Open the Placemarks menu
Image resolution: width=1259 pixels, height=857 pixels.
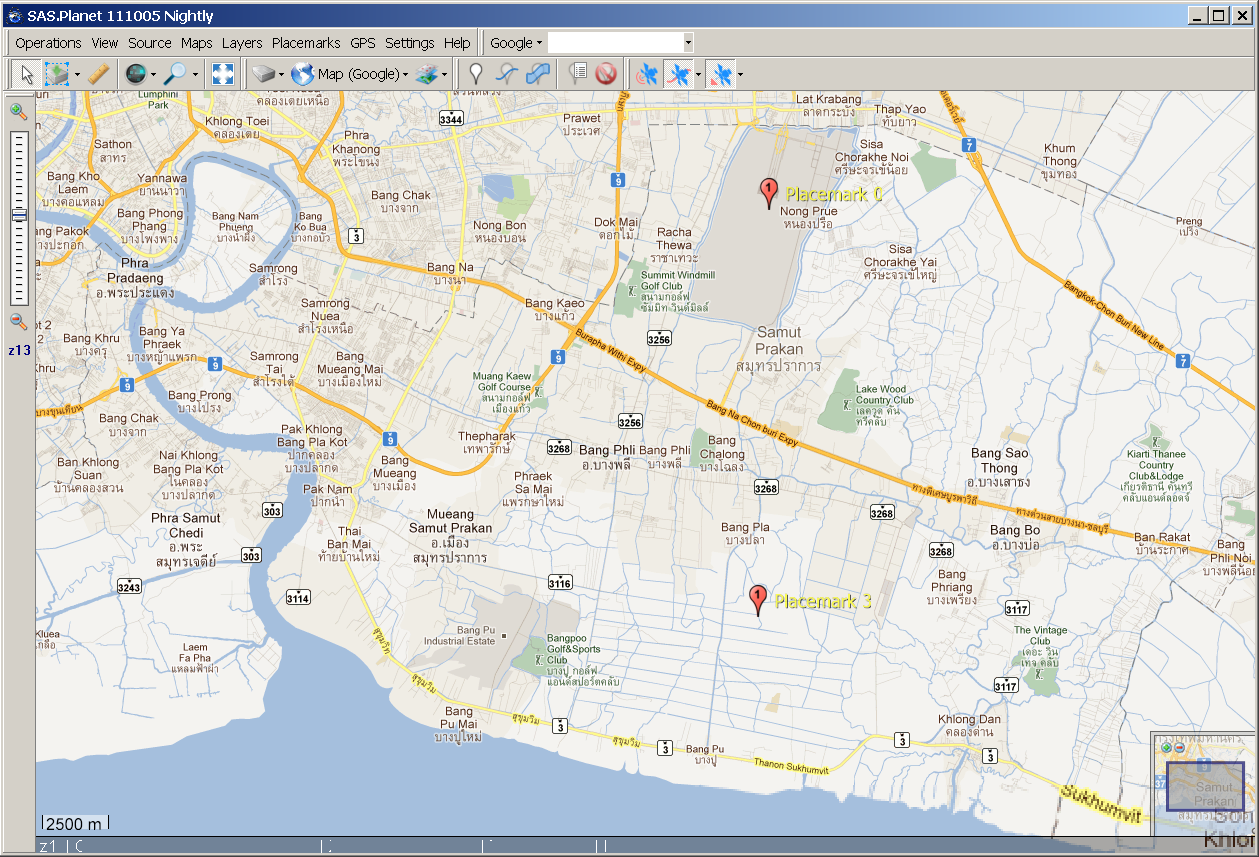coord(306,43)
